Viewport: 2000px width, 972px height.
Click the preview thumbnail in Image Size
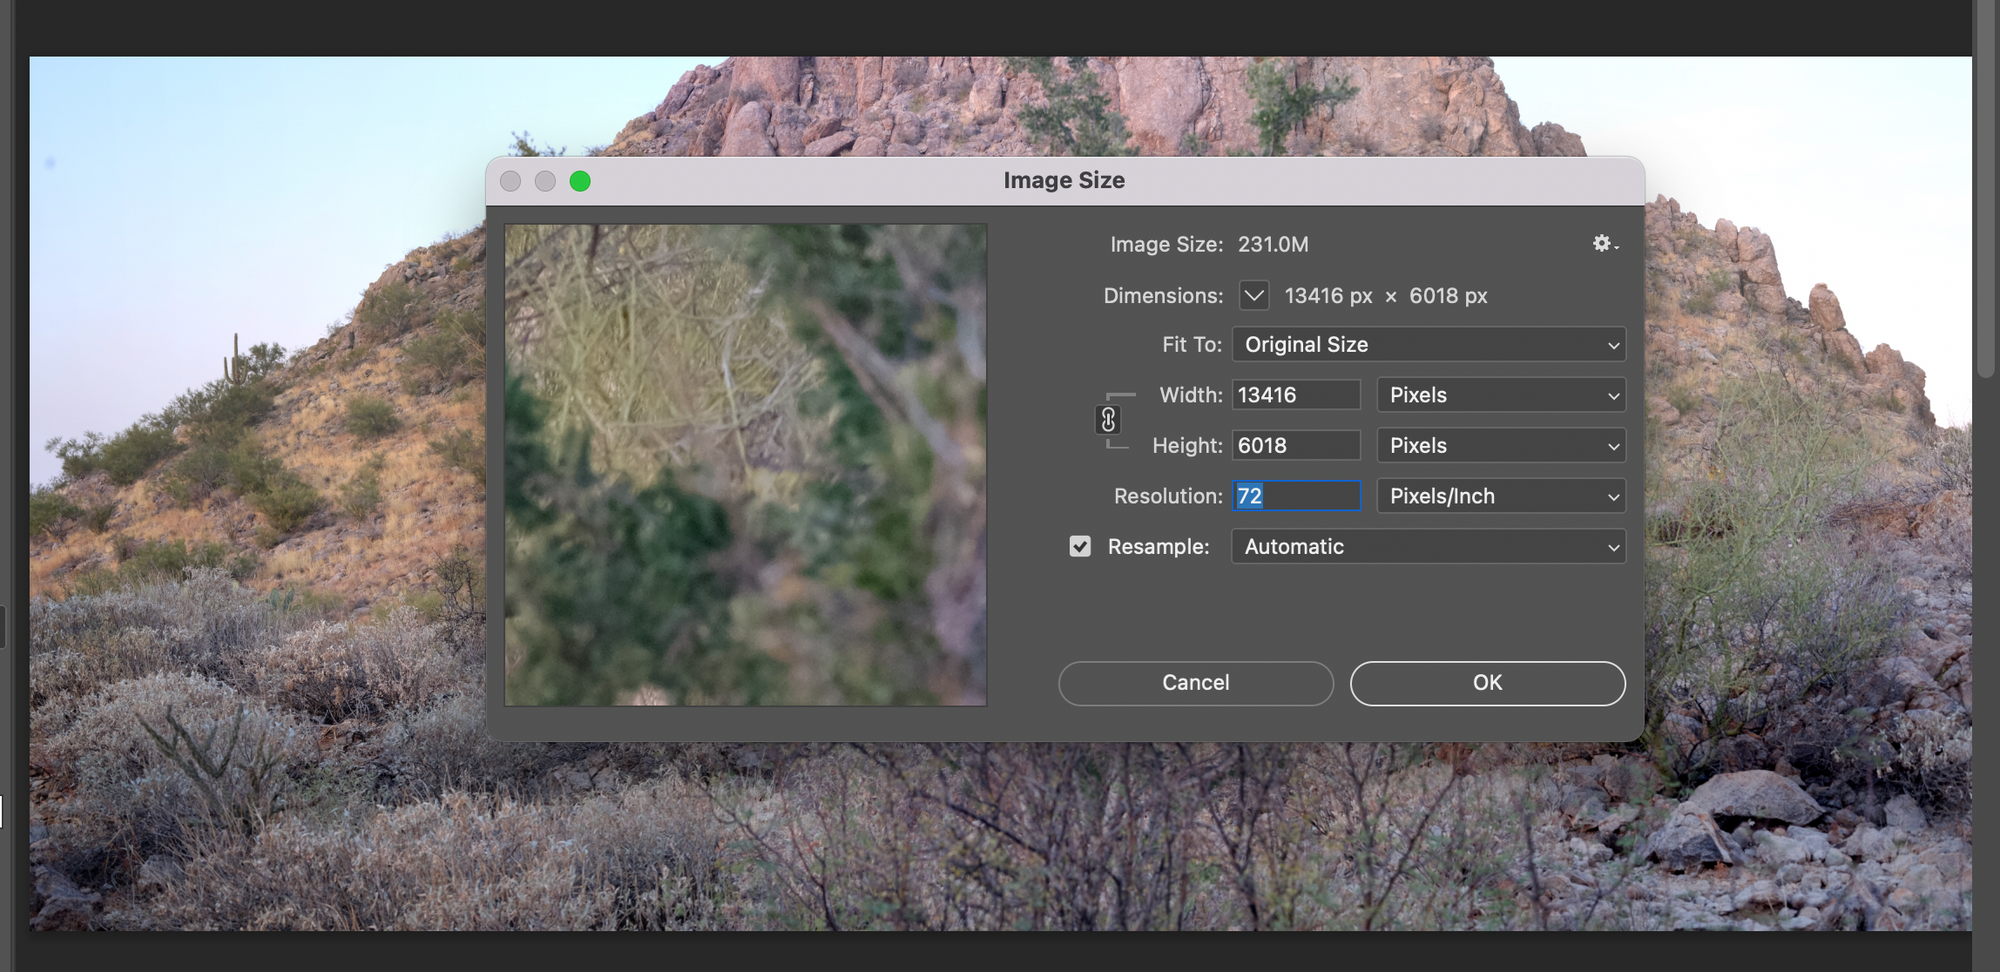point(746,465)
